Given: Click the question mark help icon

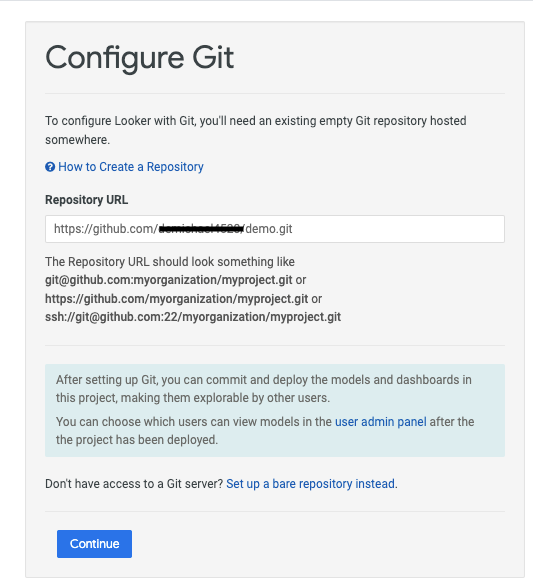Looking at the screenshot, I should click(50, 167).
